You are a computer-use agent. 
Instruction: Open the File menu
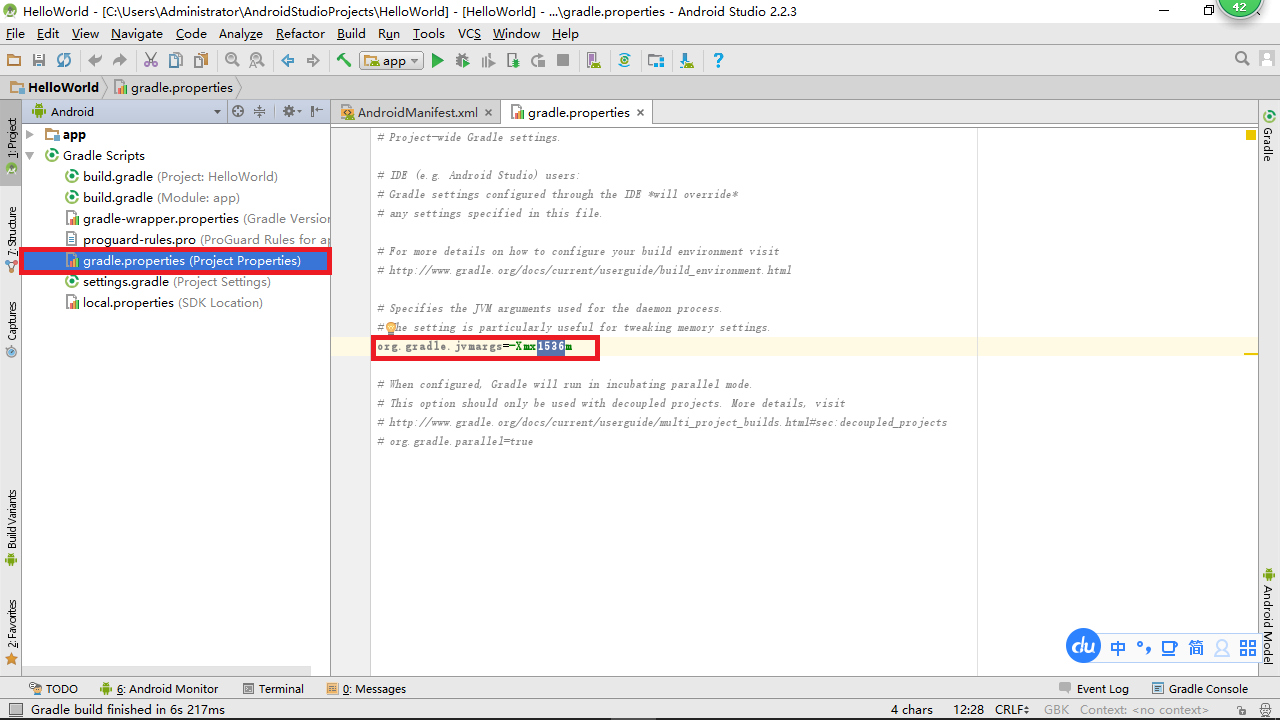click(x=15, y=33)
